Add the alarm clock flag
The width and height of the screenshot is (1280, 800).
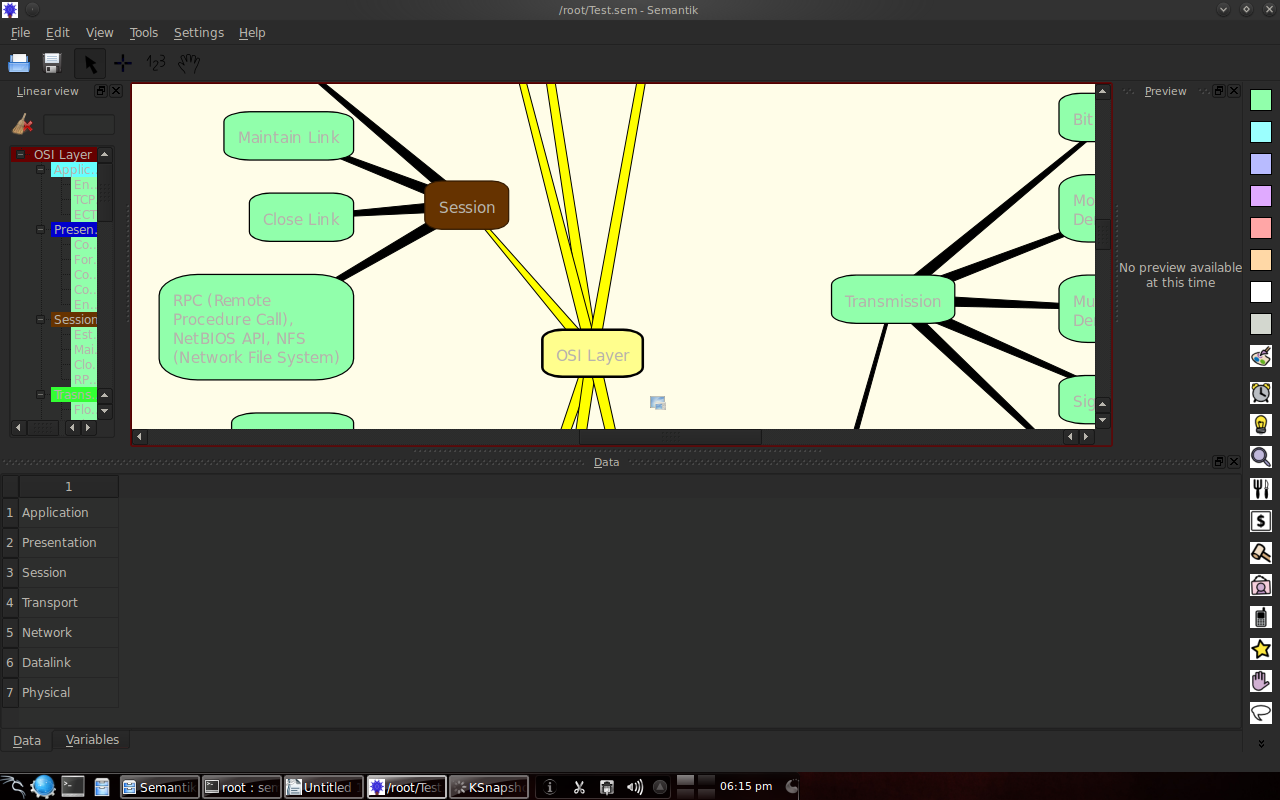pos(1261,392)
